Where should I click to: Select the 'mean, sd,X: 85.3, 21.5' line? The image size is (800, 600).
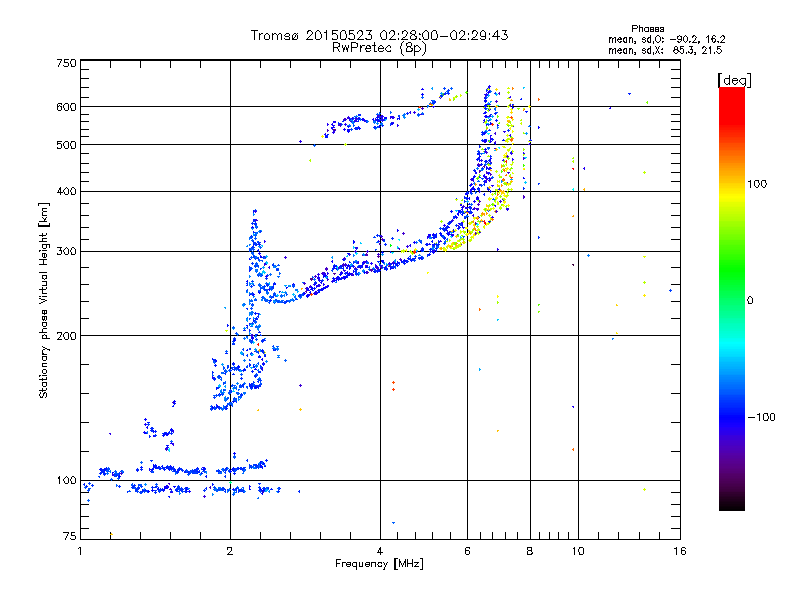pyautogui.click(x=665, y=50)
